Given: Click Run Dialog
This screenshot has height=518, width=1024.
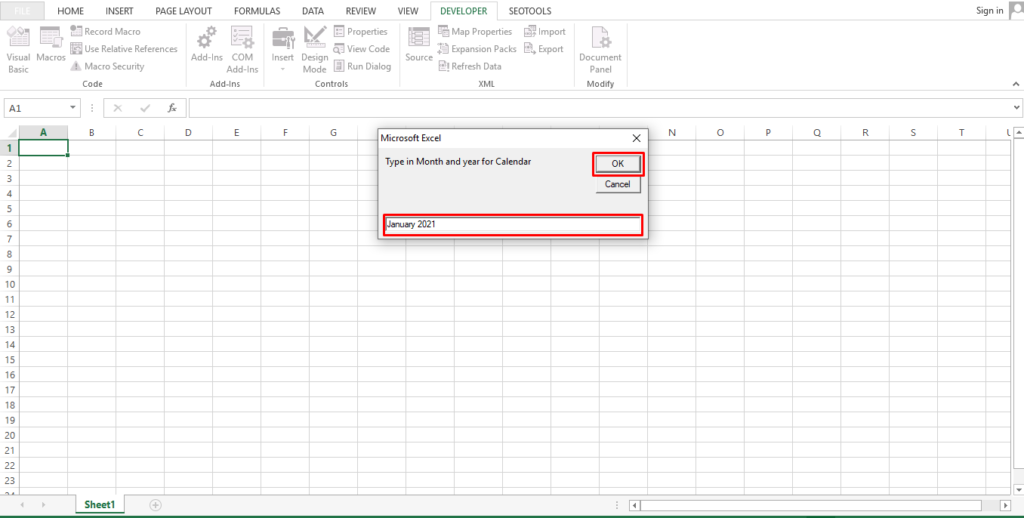Looking at the screenshot, I should [x=362, y=66].
